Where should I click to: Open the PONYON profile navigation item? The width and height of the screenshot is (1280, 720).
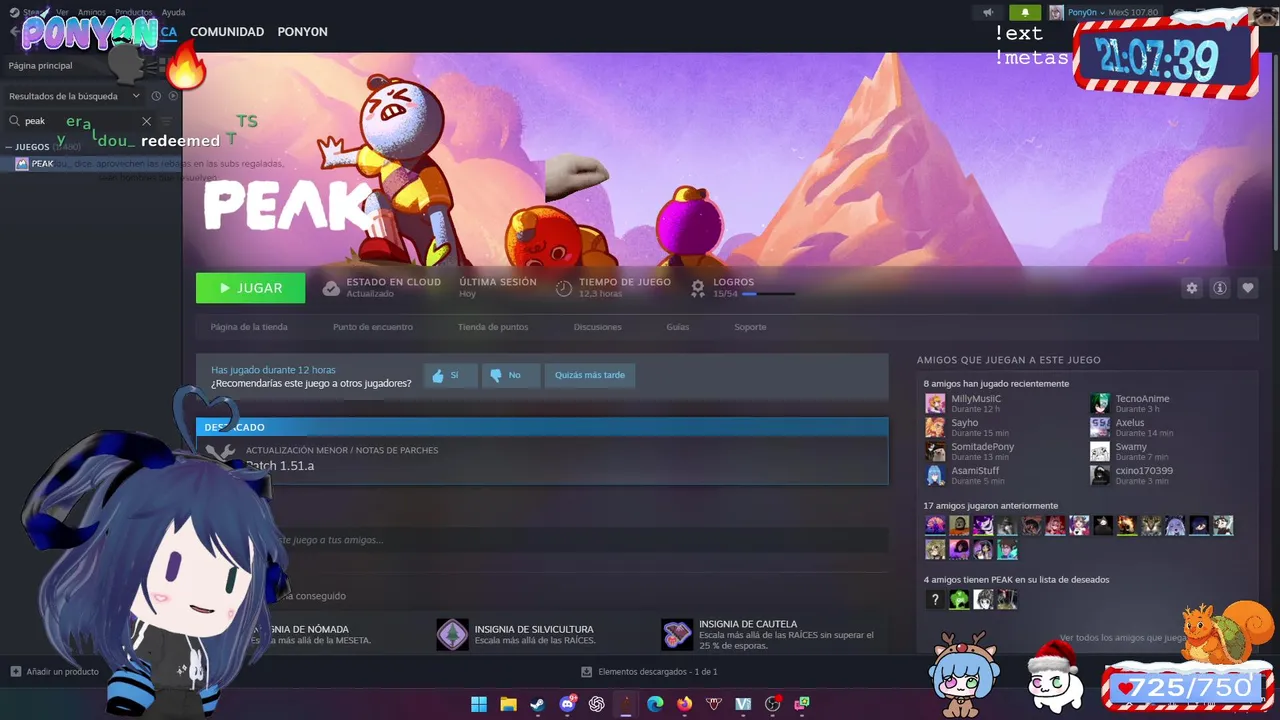tap(302, 32)
